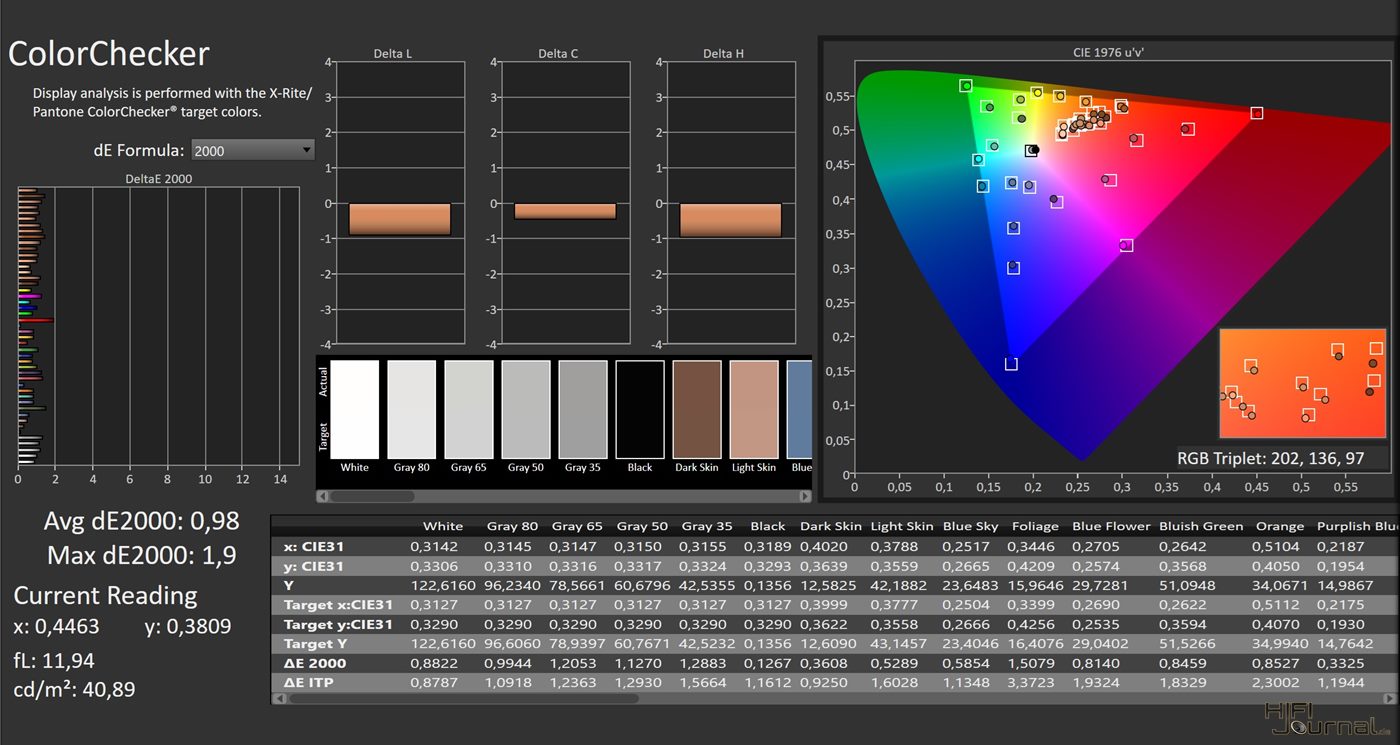Image resolution: width=1400 pixels, height=745 pixels.
Task: Click the Foliage column header
Action: (x=1034, y=526)
